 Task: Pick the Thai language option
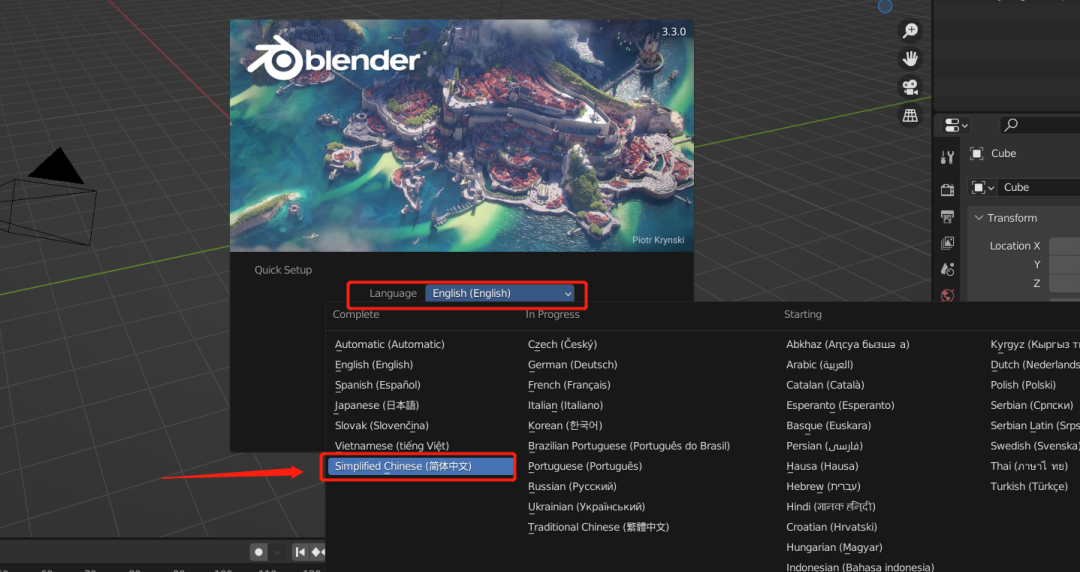1029,467
